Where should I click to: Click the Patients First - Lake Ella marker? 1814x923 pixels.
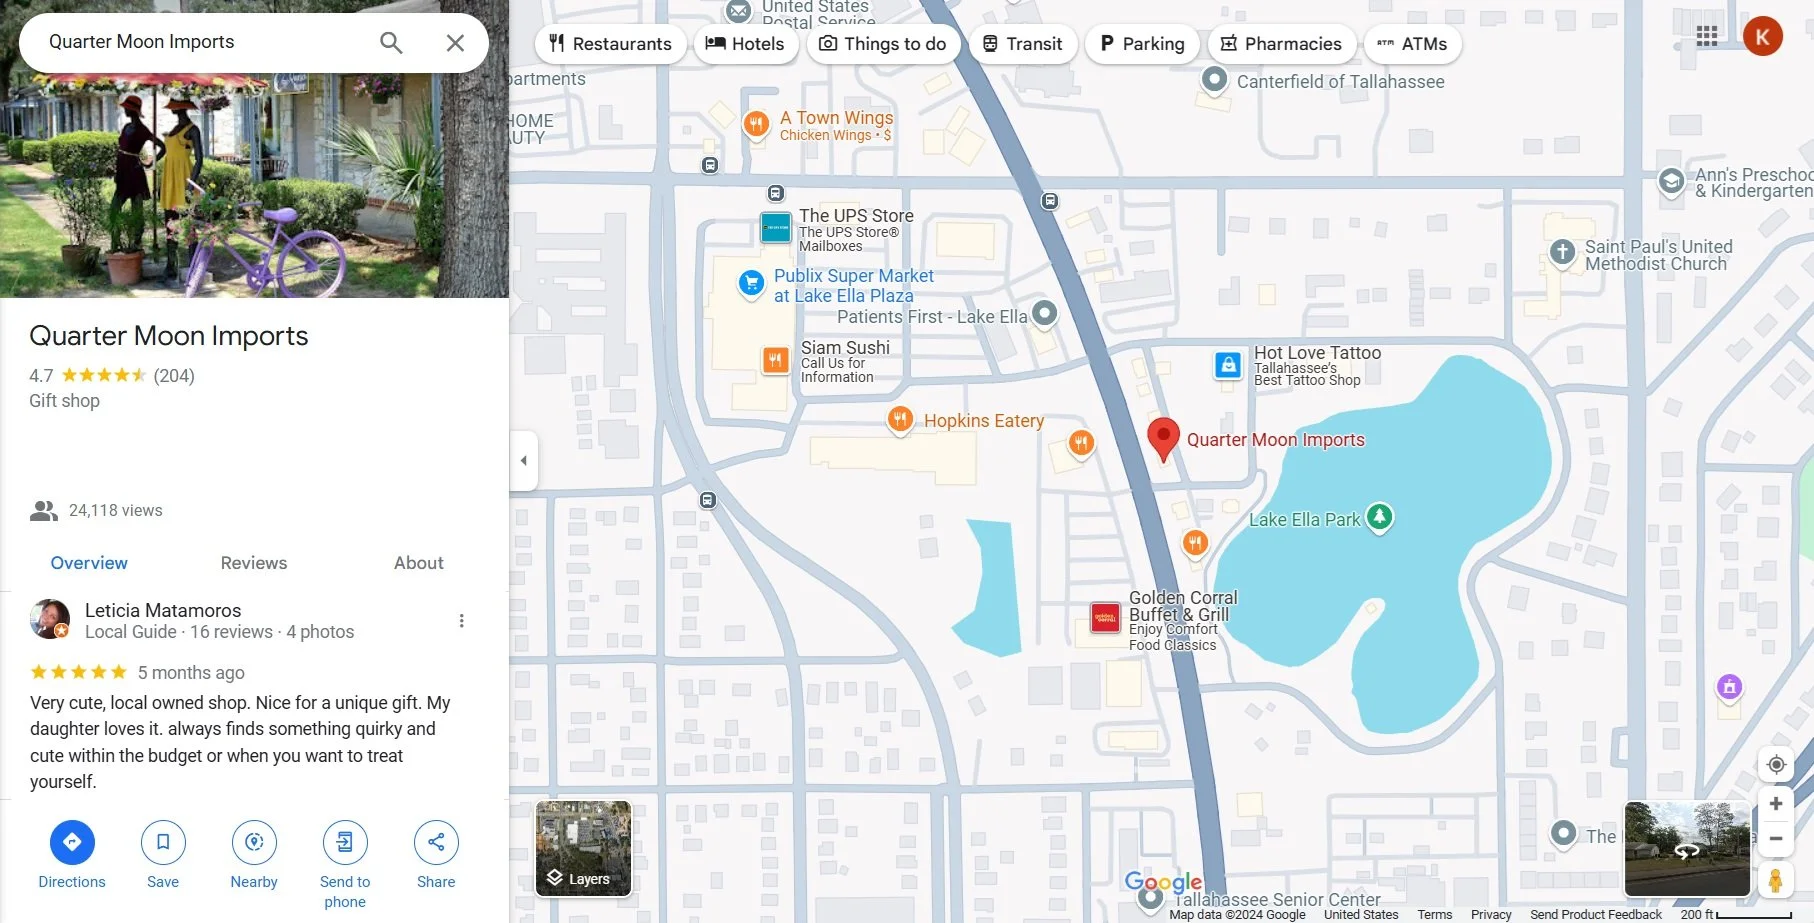1044,314
